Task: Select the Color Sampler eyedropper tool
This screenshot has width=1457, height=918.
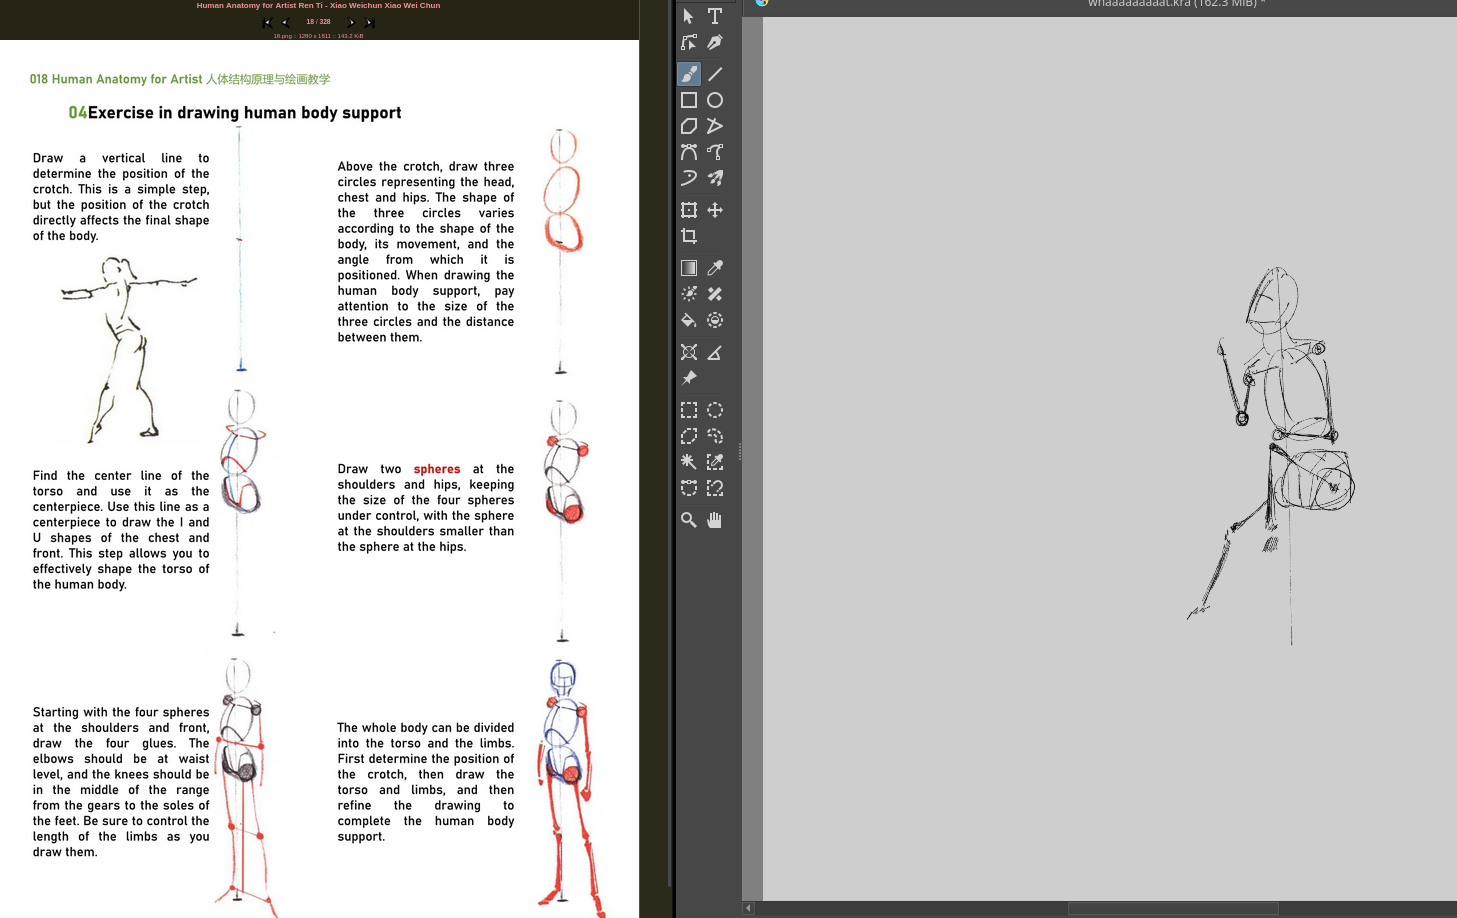Action: pos(715,268)
